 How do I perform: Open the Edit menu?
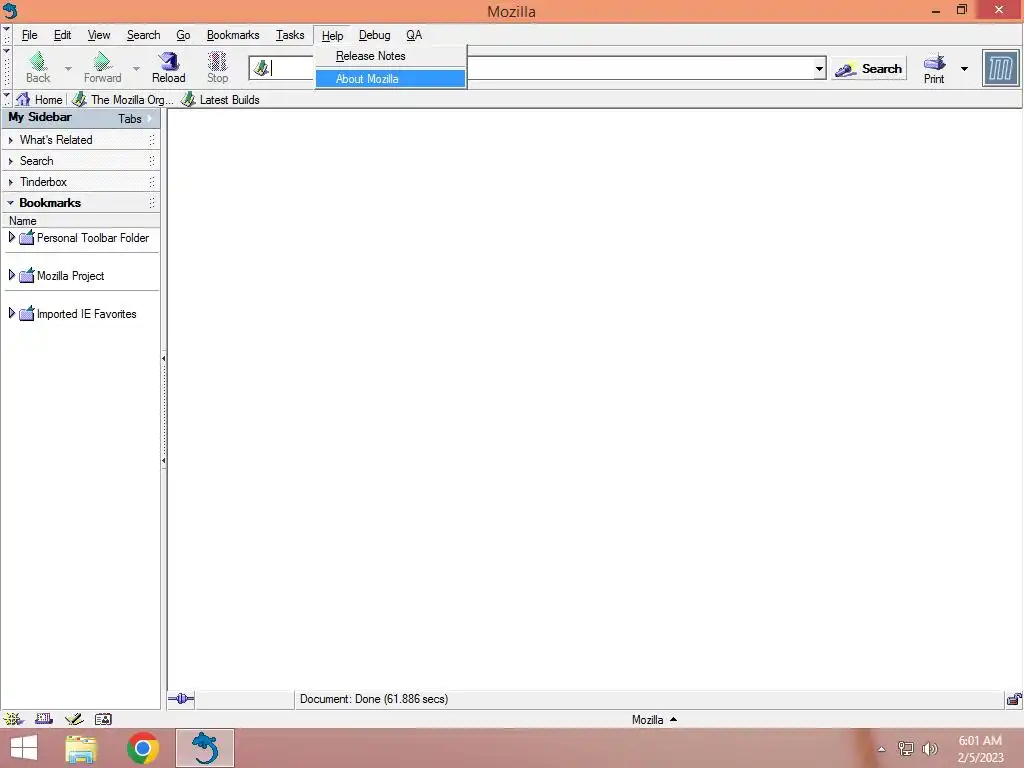tap(63, 35)
